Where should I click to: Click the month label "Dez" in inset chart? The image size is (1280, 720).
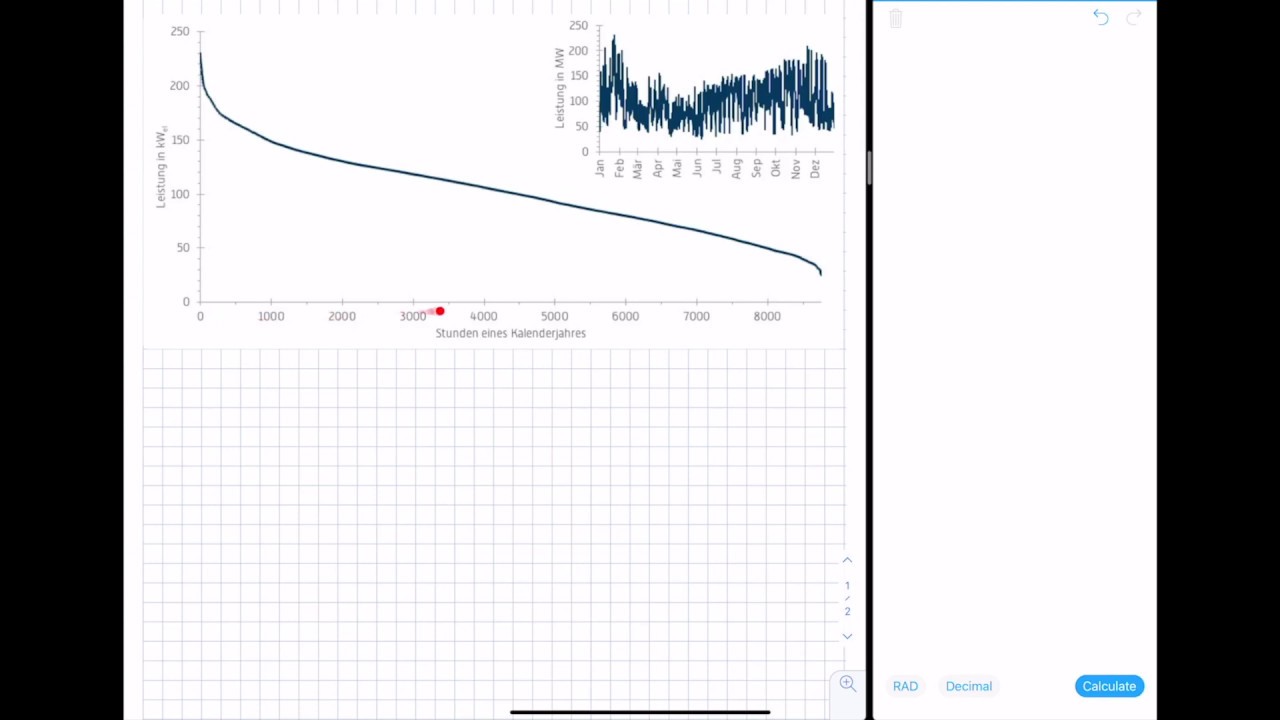(x=815, y=168)
